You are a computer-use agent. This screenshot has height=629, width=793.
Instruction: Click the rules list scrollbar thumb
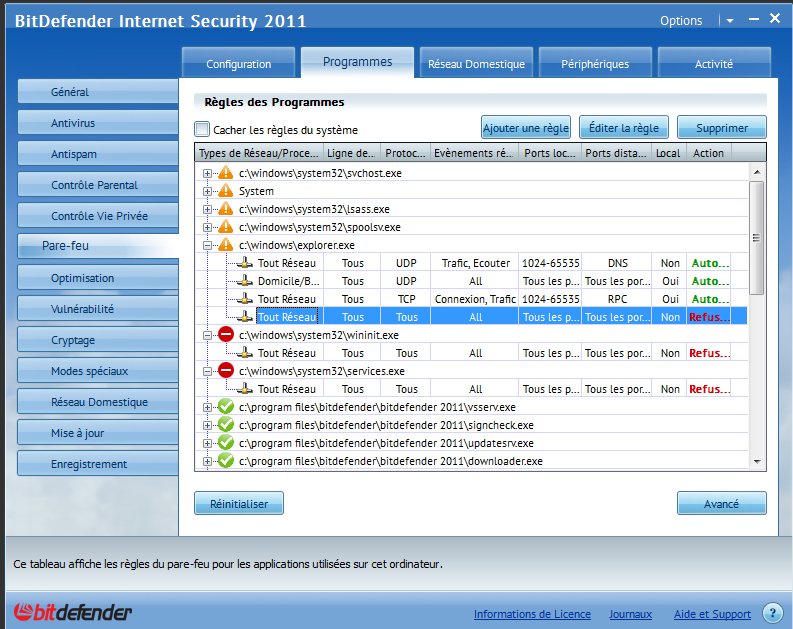click(757, 238)
